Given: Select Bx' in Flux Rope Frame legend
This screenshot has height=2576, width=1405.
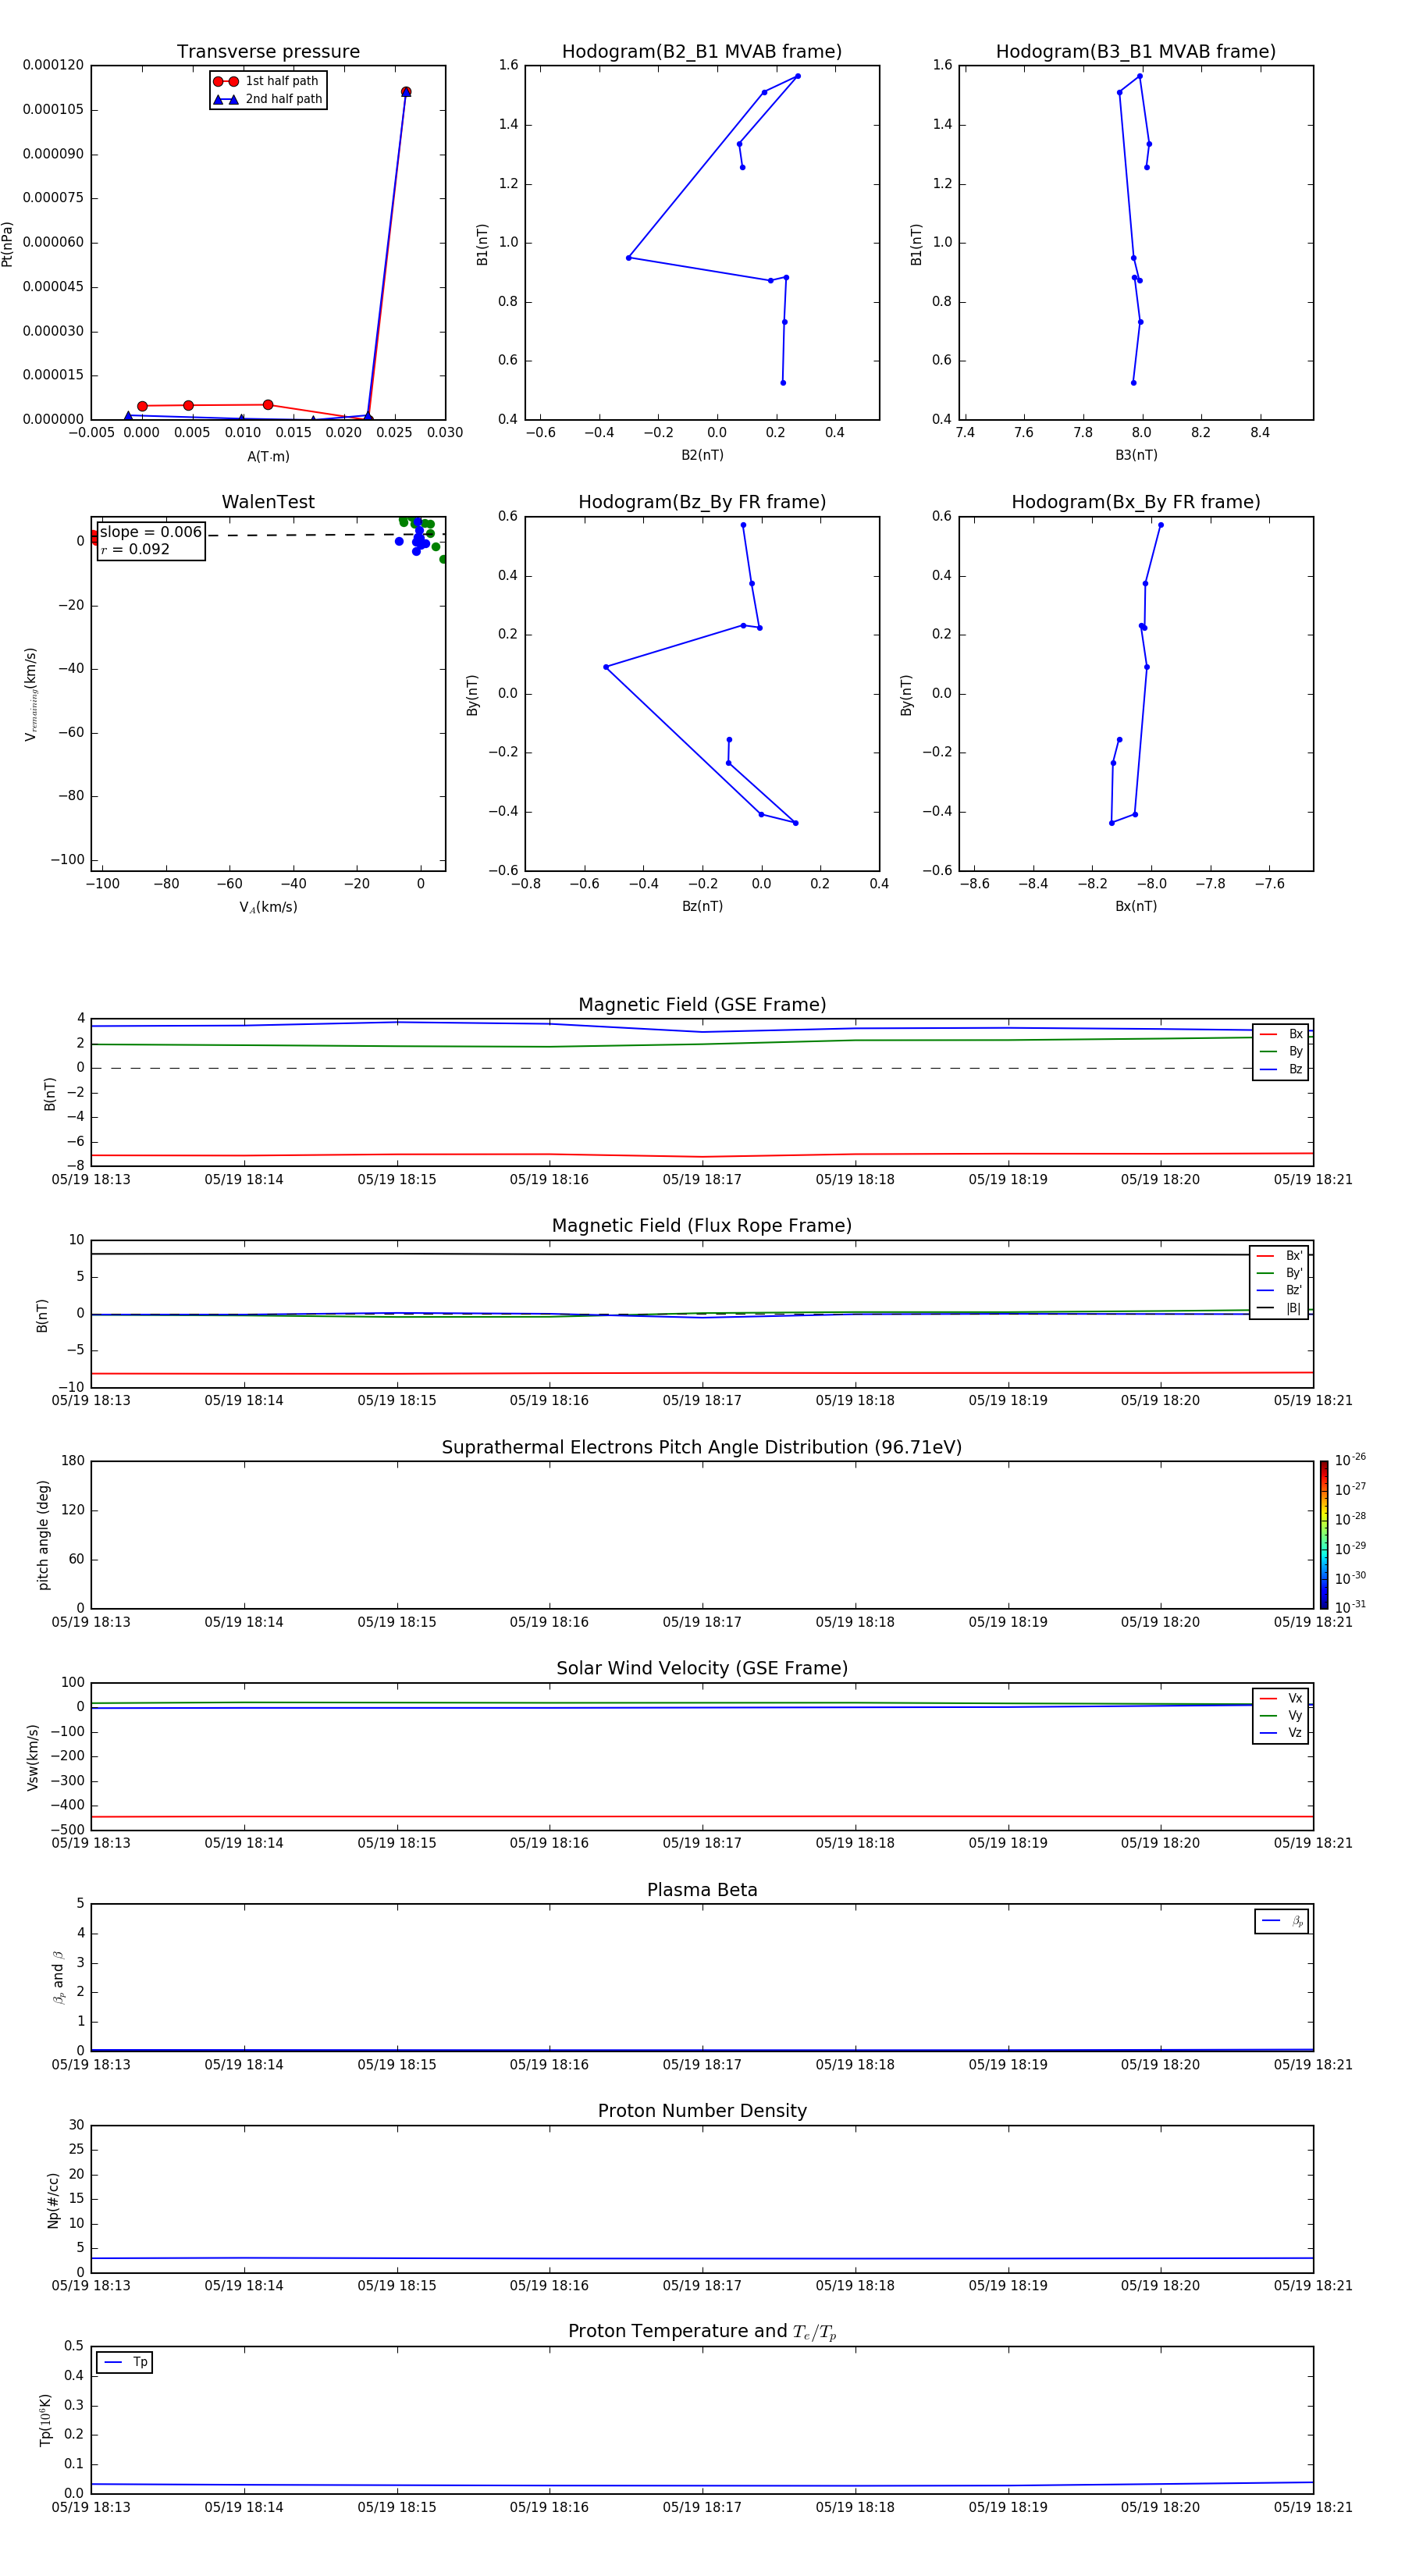Looking at the screenshot, I should pyautogui.click(x=1280, y=1256).
